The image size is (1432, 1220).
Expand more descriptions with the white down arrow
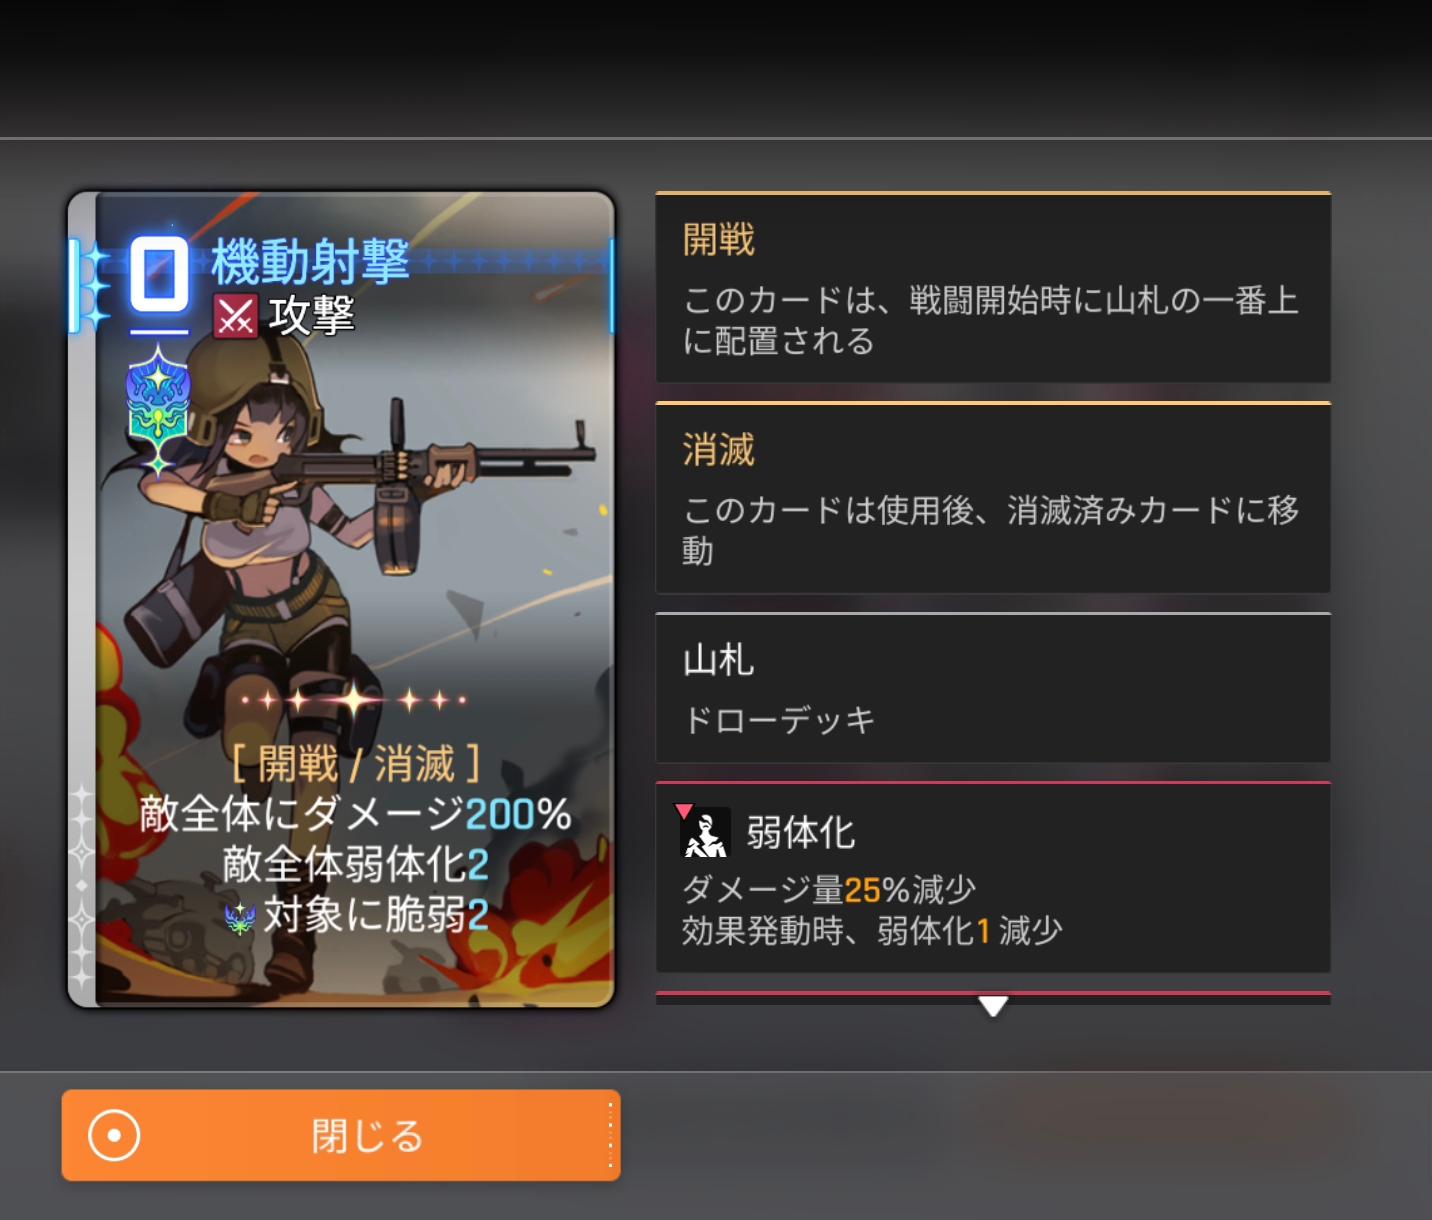[x=993, y=1005]
